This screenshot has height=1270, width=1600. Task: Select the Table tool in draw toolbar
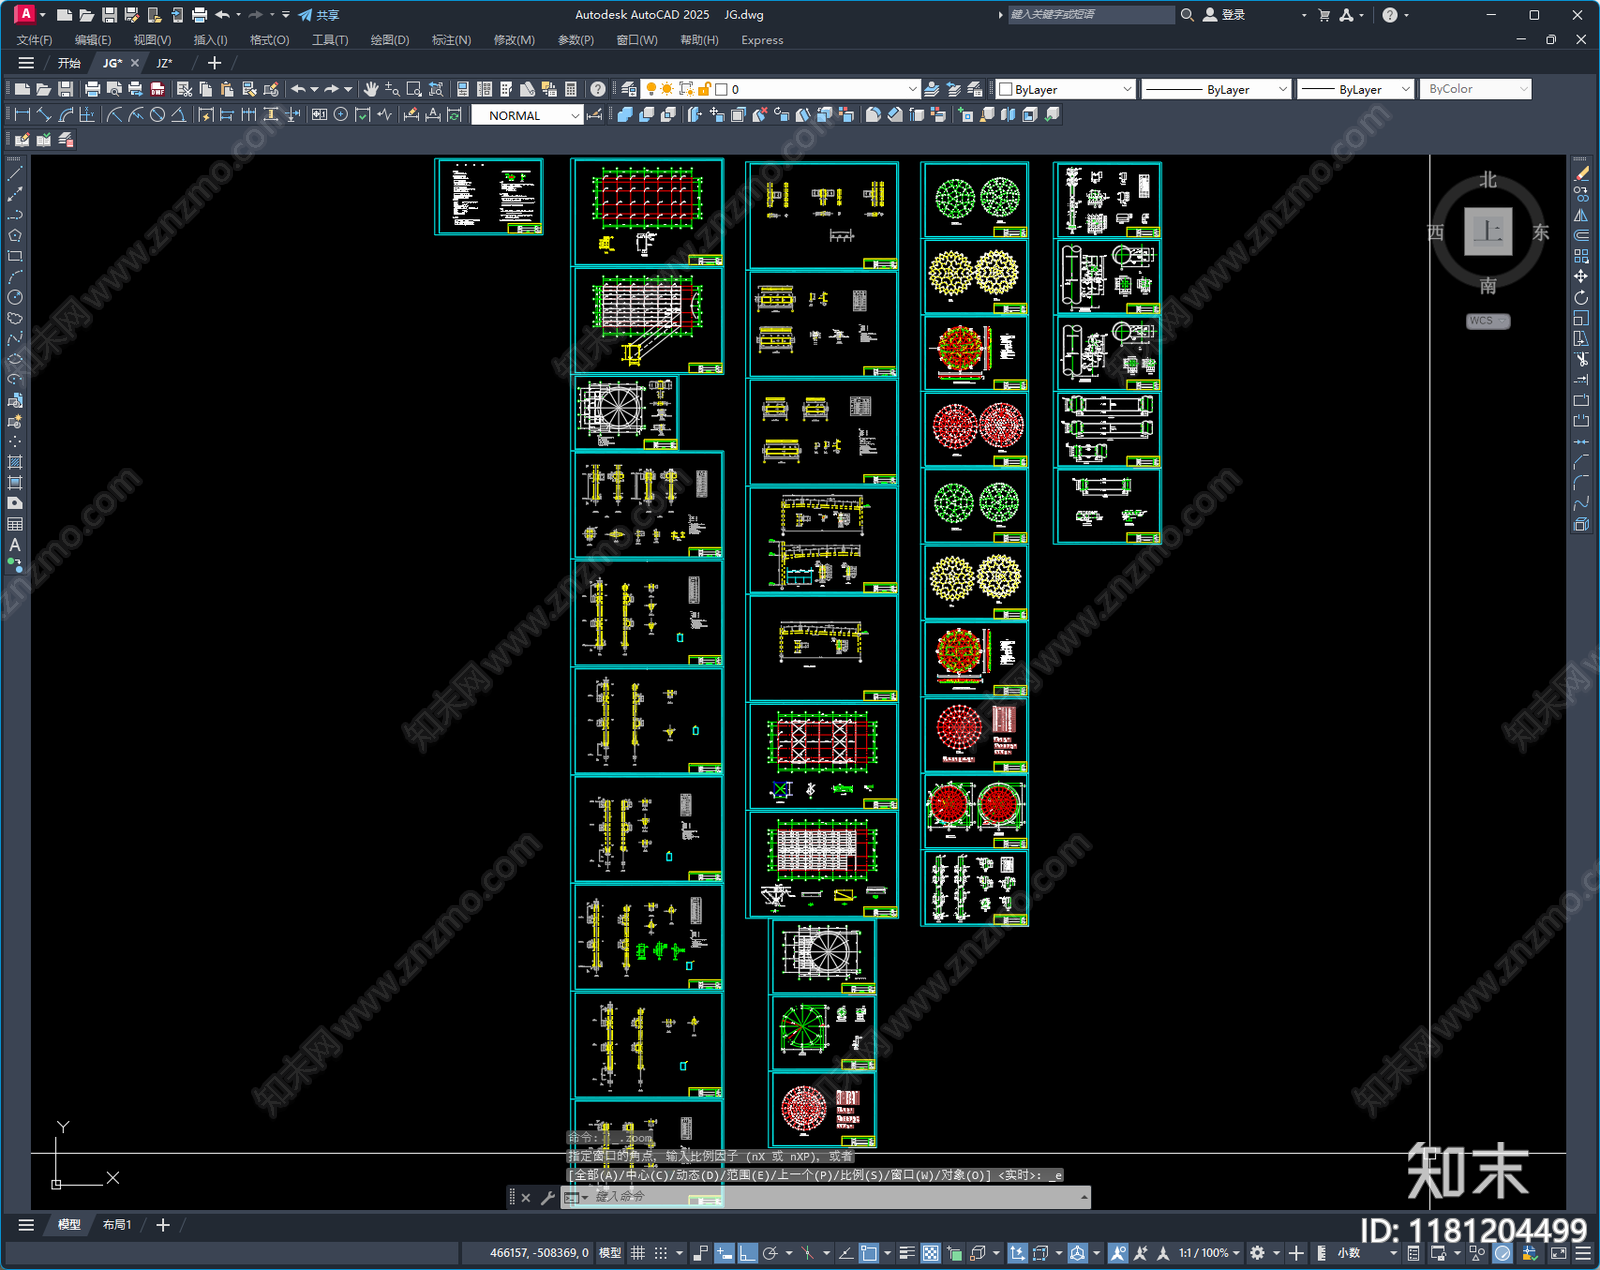click(x=15, y=524)
